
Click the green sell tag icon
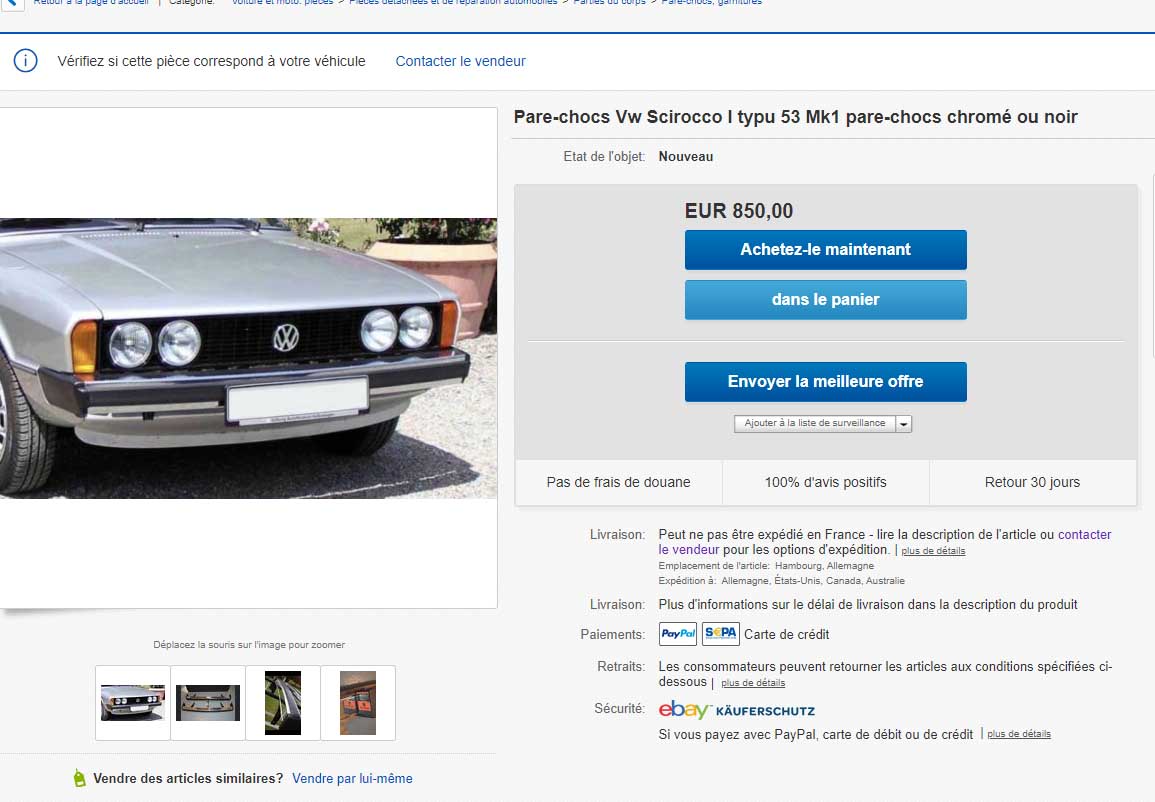pyautogui.click(x=80, y=778)
